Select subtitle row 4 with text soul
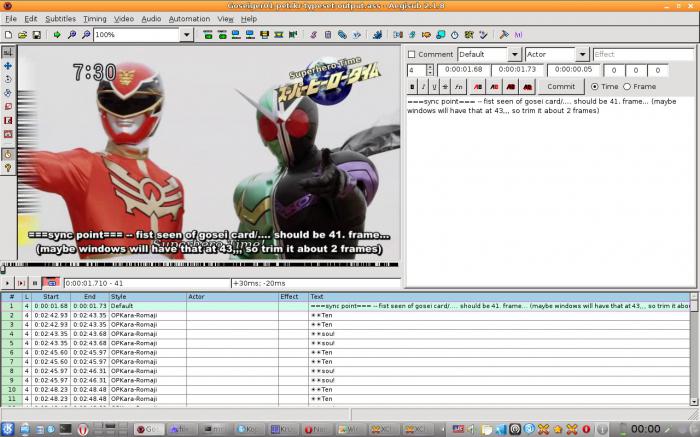The height and width of the screenshot is (437, 700). [346, 334]
